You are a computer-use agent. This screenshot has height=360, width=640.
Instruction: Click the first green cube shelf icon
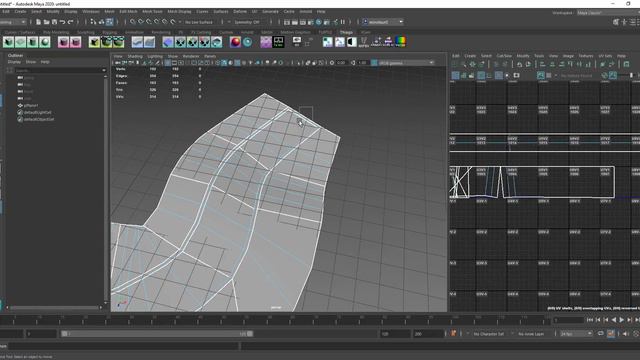[9, 42]
